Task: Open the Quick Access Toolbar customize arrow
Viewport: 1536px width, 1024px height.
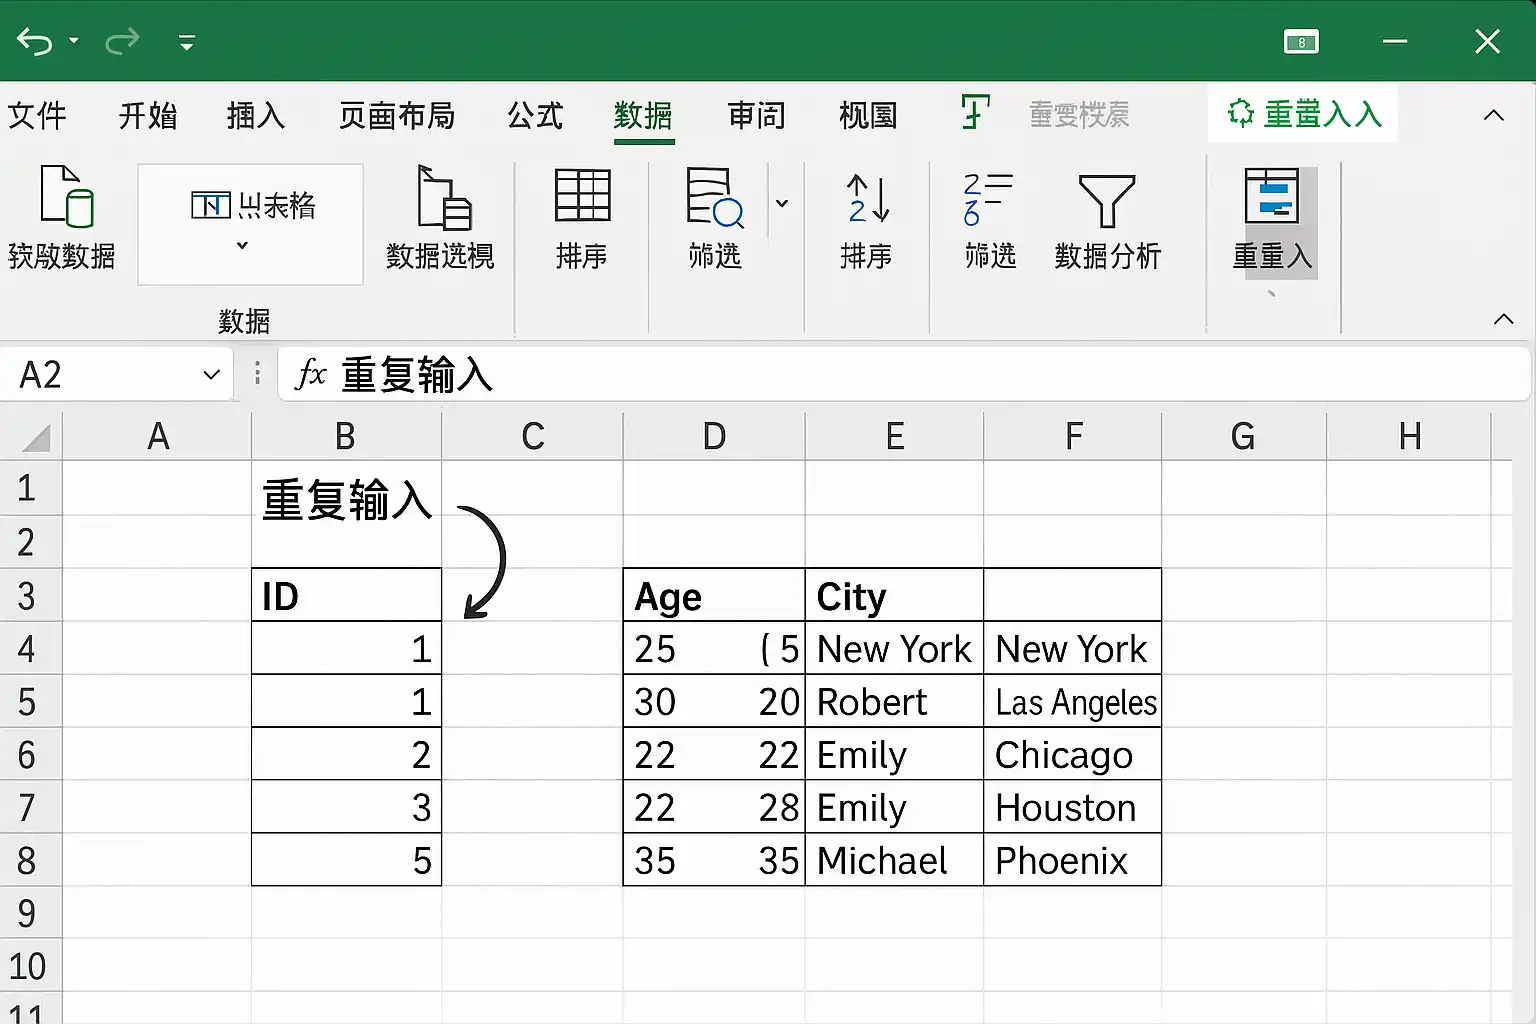Action: (x=186, y=42)
